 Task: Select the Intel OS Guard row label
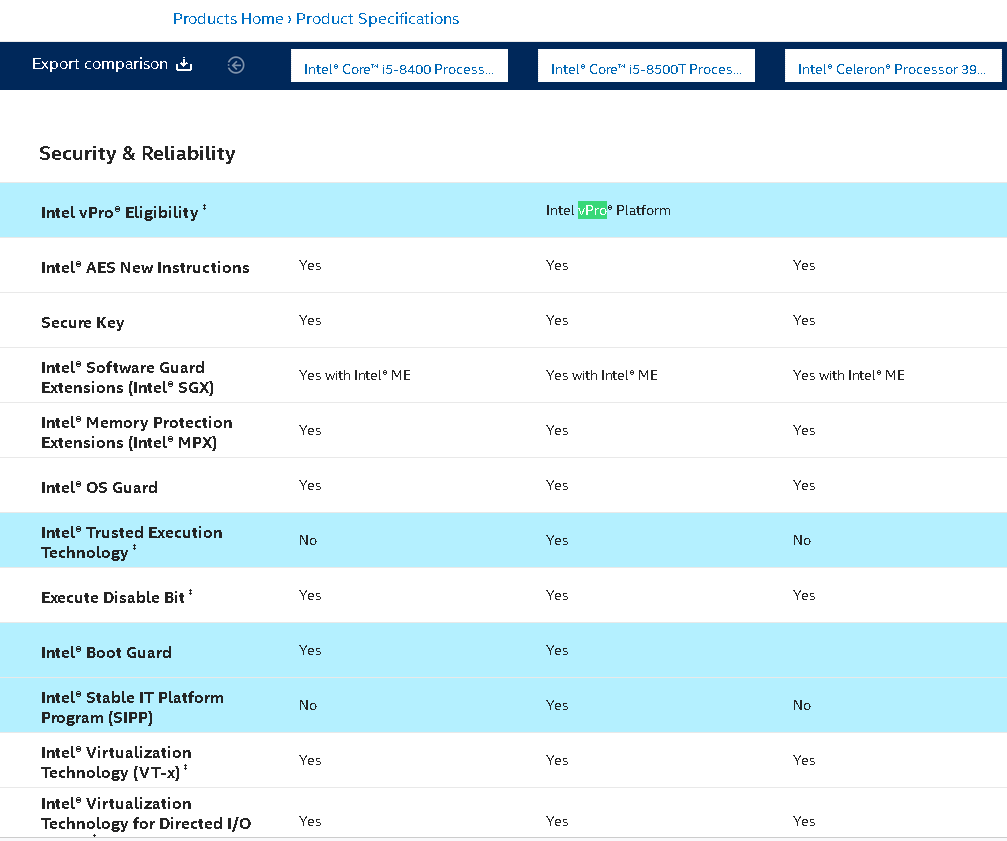[100, 487]
